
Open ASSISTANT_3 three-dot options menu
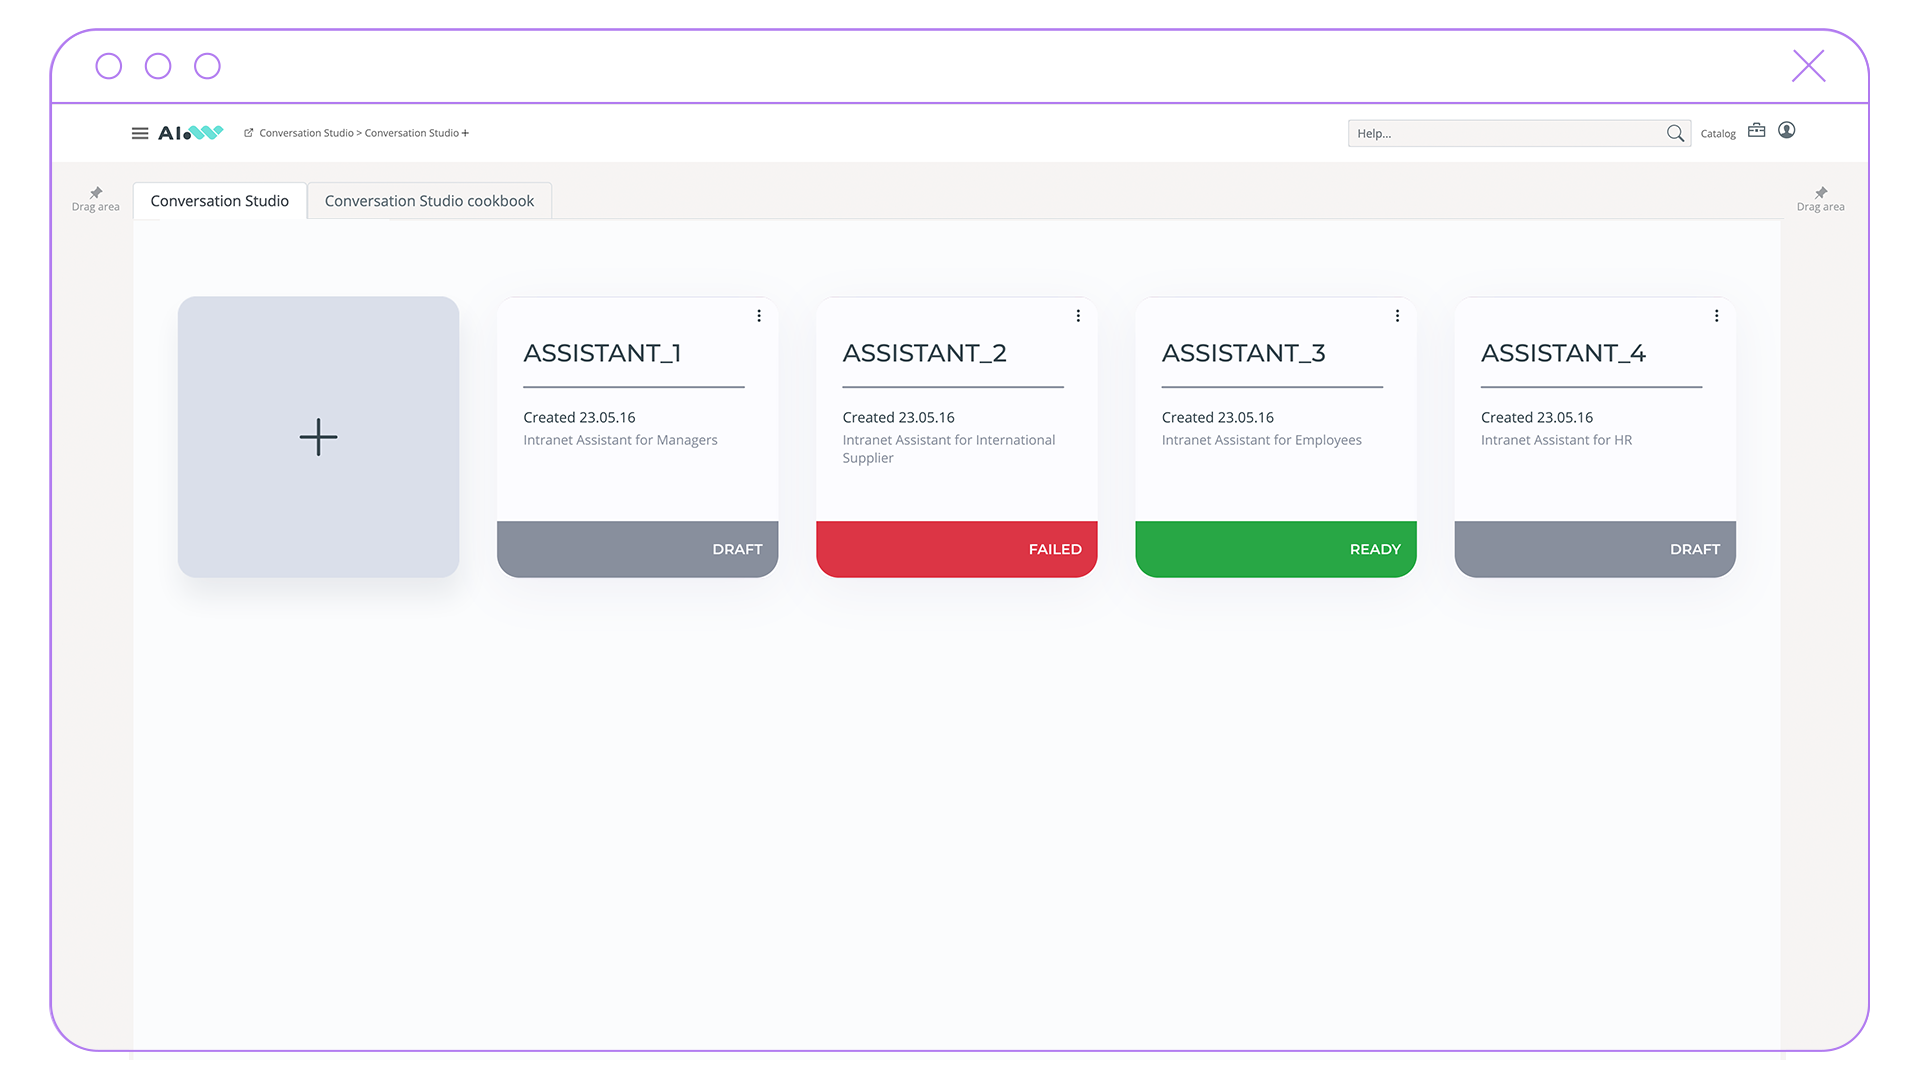pyautogui.click(x=1397, y=316)
